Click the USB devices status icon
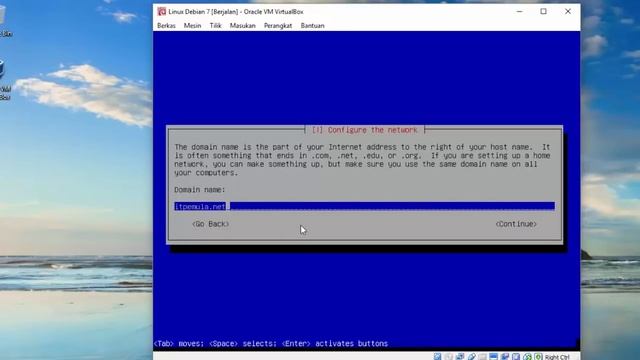This screenshot has width=640, height=360. pos(471,356)
